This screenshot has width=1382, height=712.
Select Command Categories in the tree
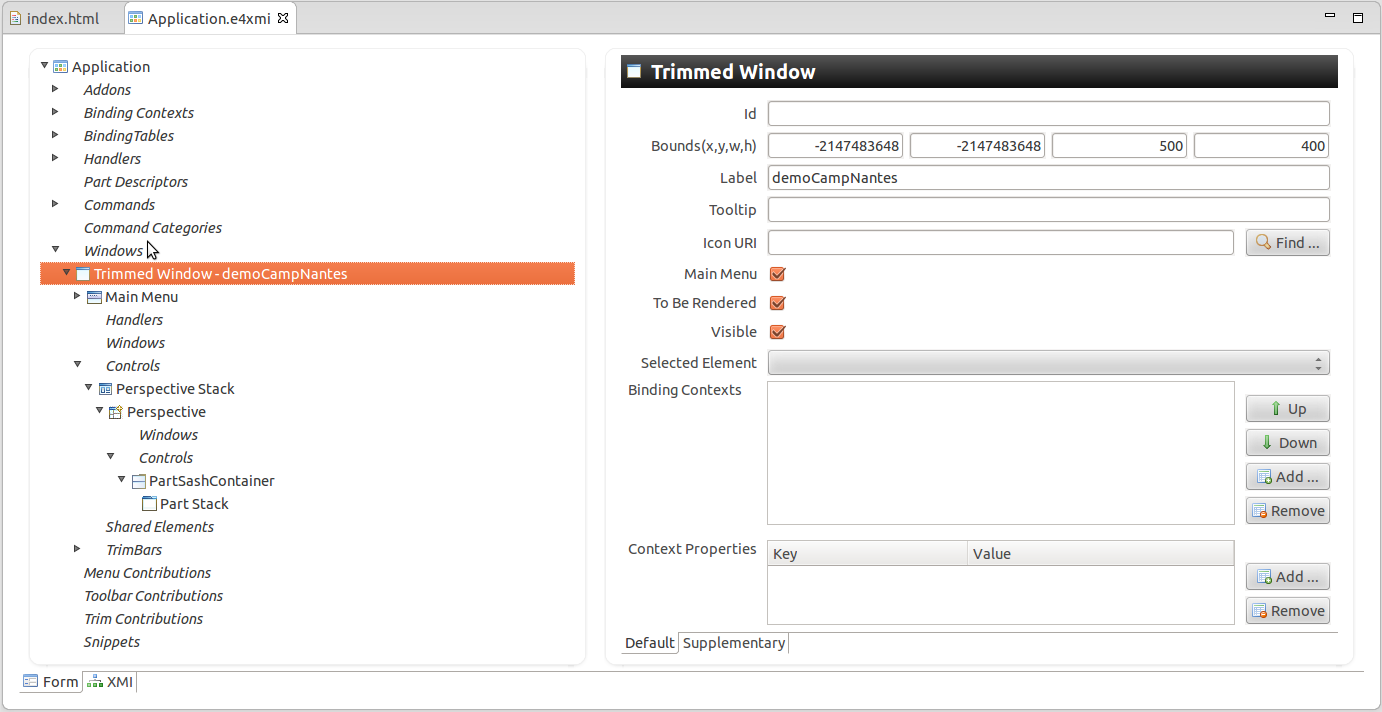point(153,228)
